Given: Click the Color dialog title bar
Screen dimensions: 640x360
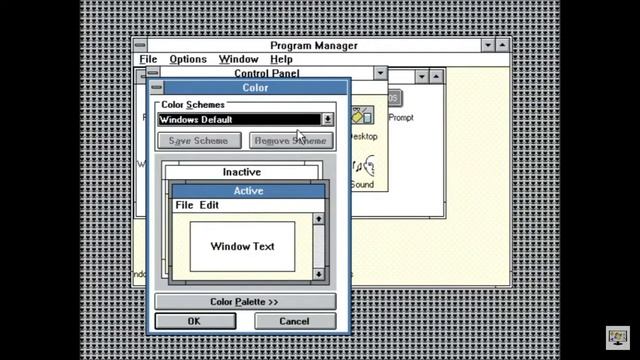Looking at the screenshot, I should click(256, 87).
